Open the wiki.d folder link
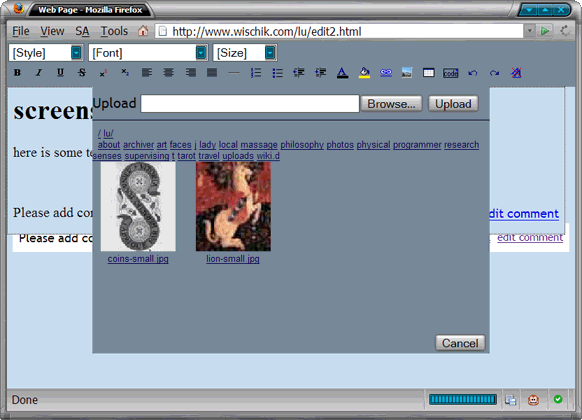Screen dimensions: 582x420 [x=268, y=156]
